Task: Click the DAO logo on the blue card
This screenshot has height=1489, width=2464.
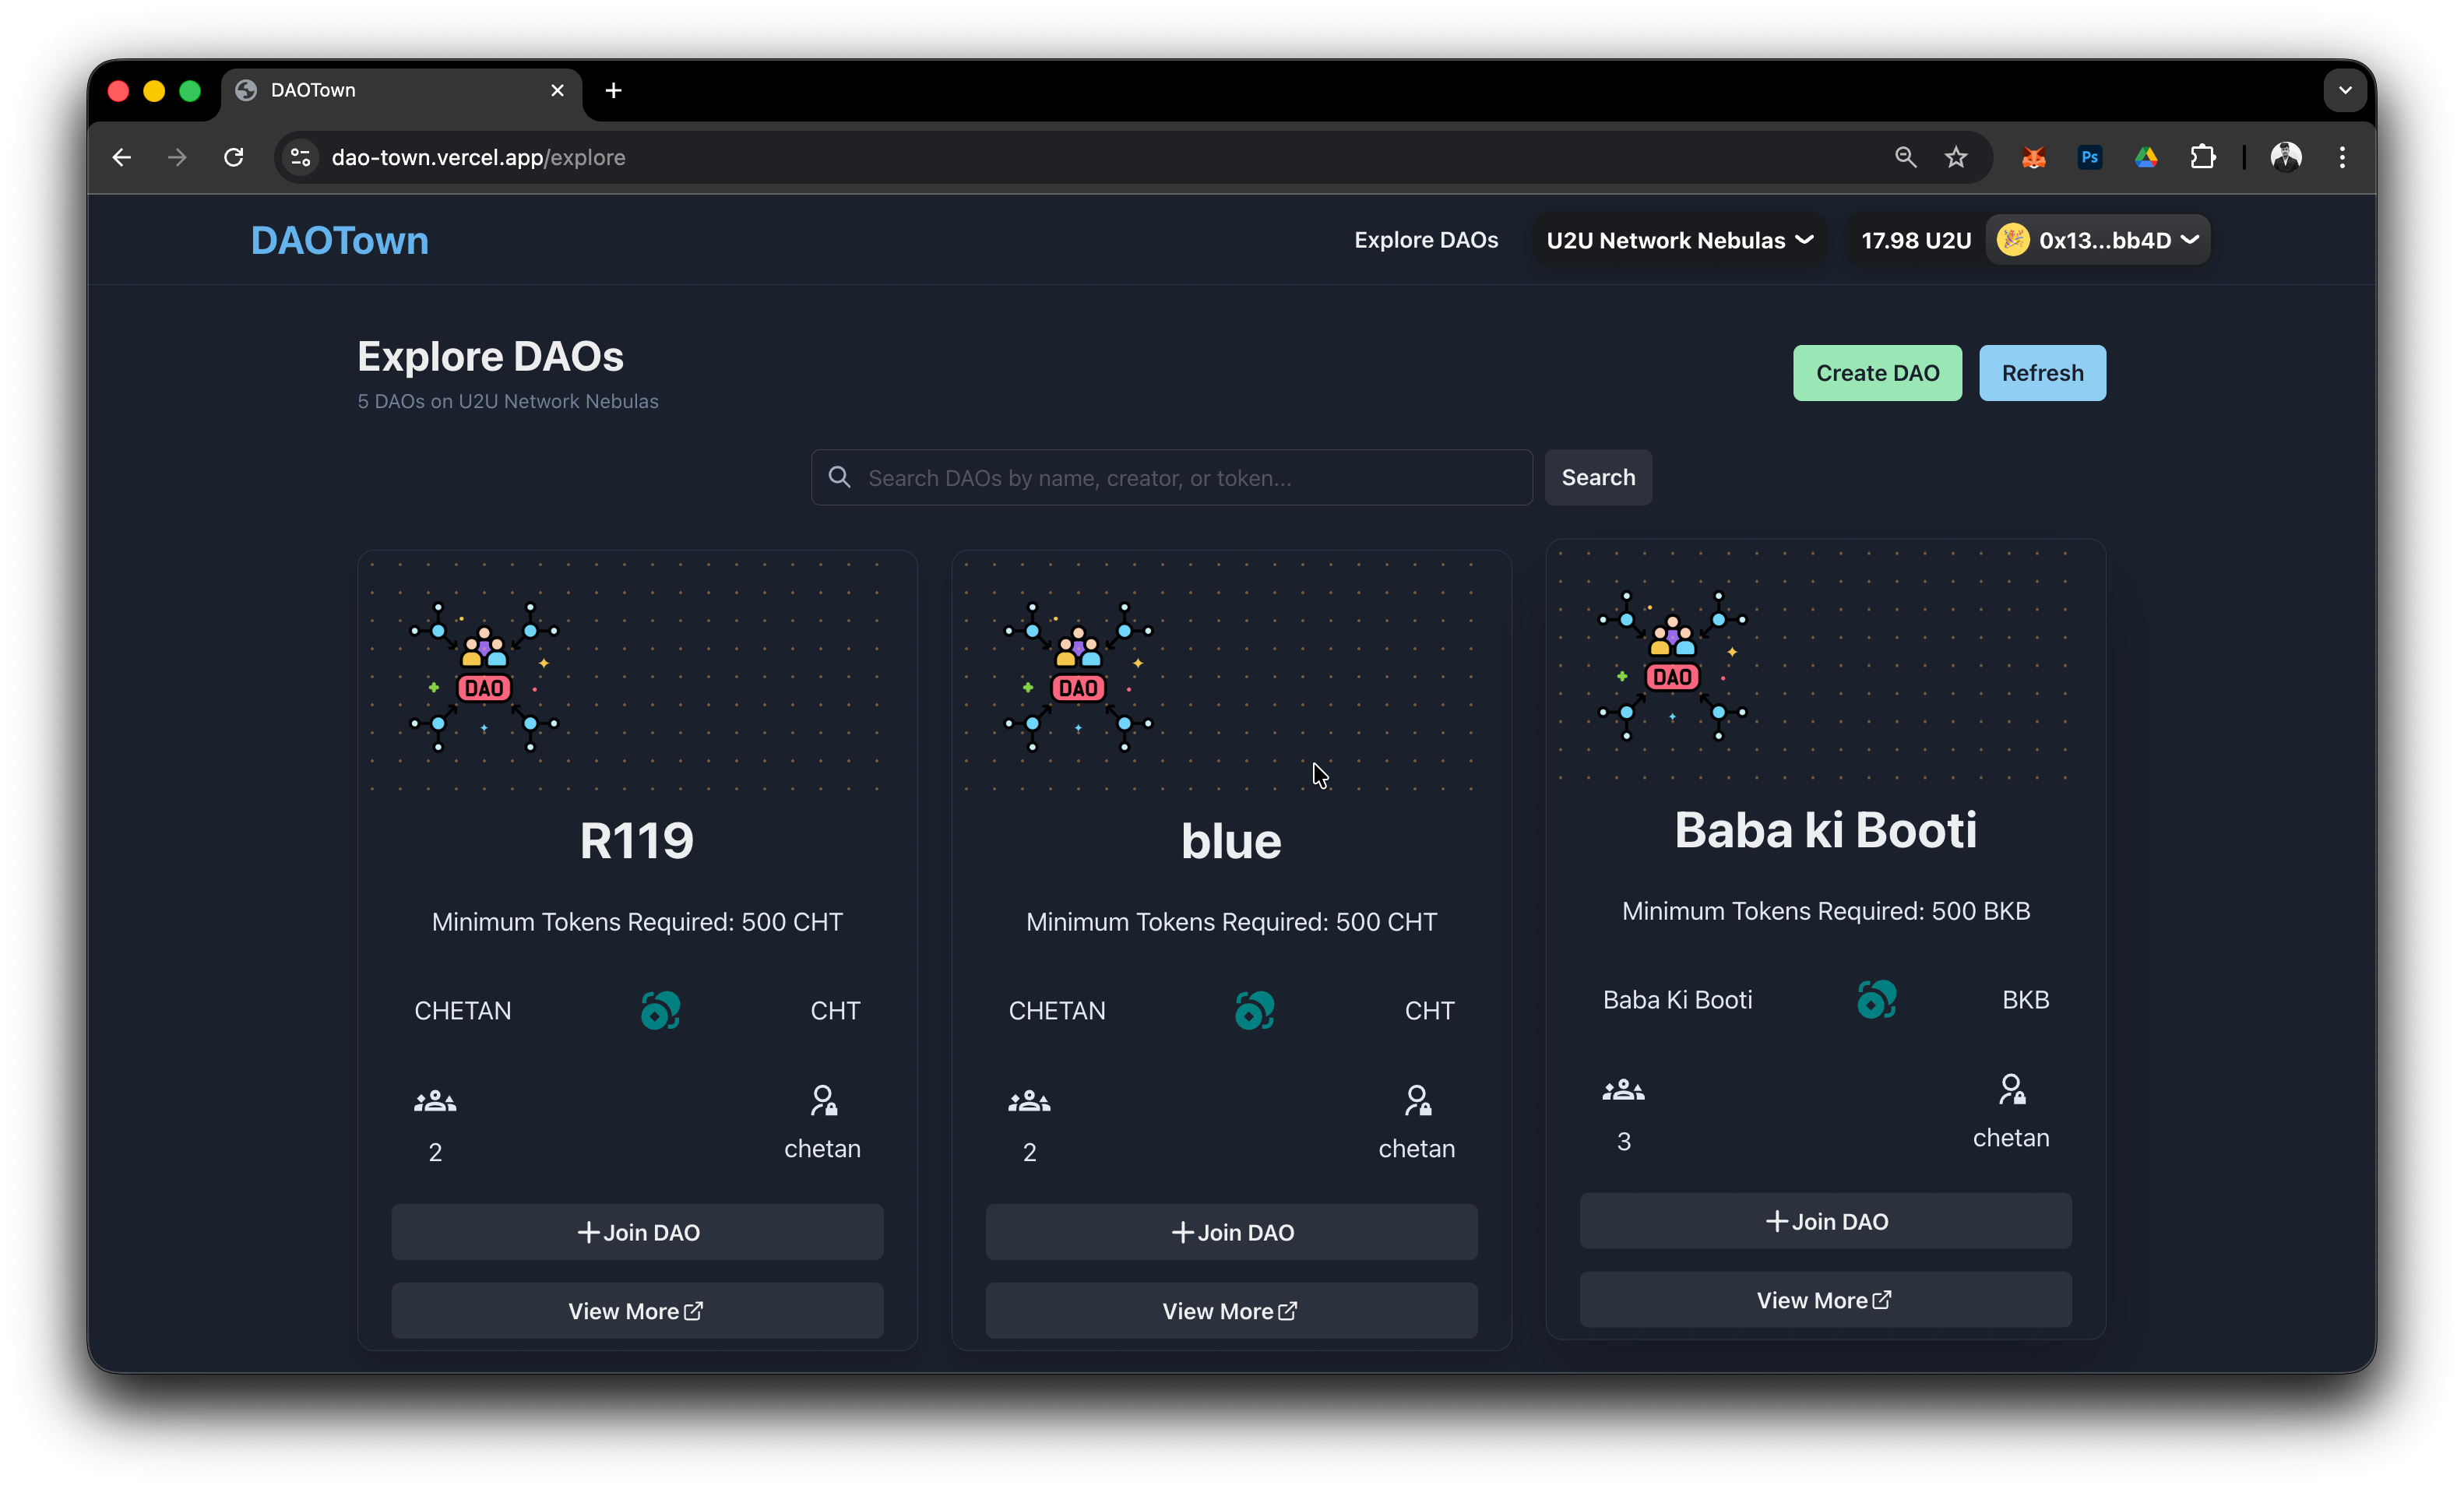Action: coord(1078,677)
